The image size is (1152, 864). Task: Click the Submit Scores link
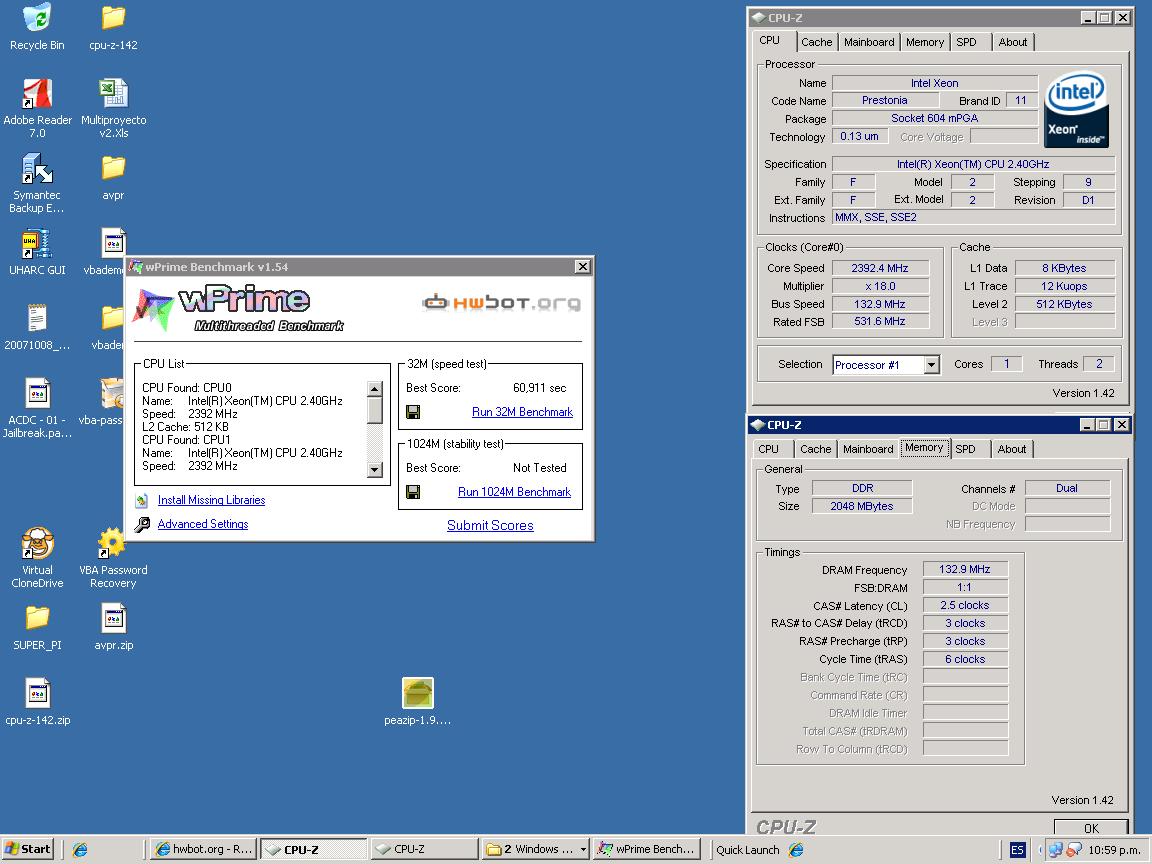pos(490,525)
